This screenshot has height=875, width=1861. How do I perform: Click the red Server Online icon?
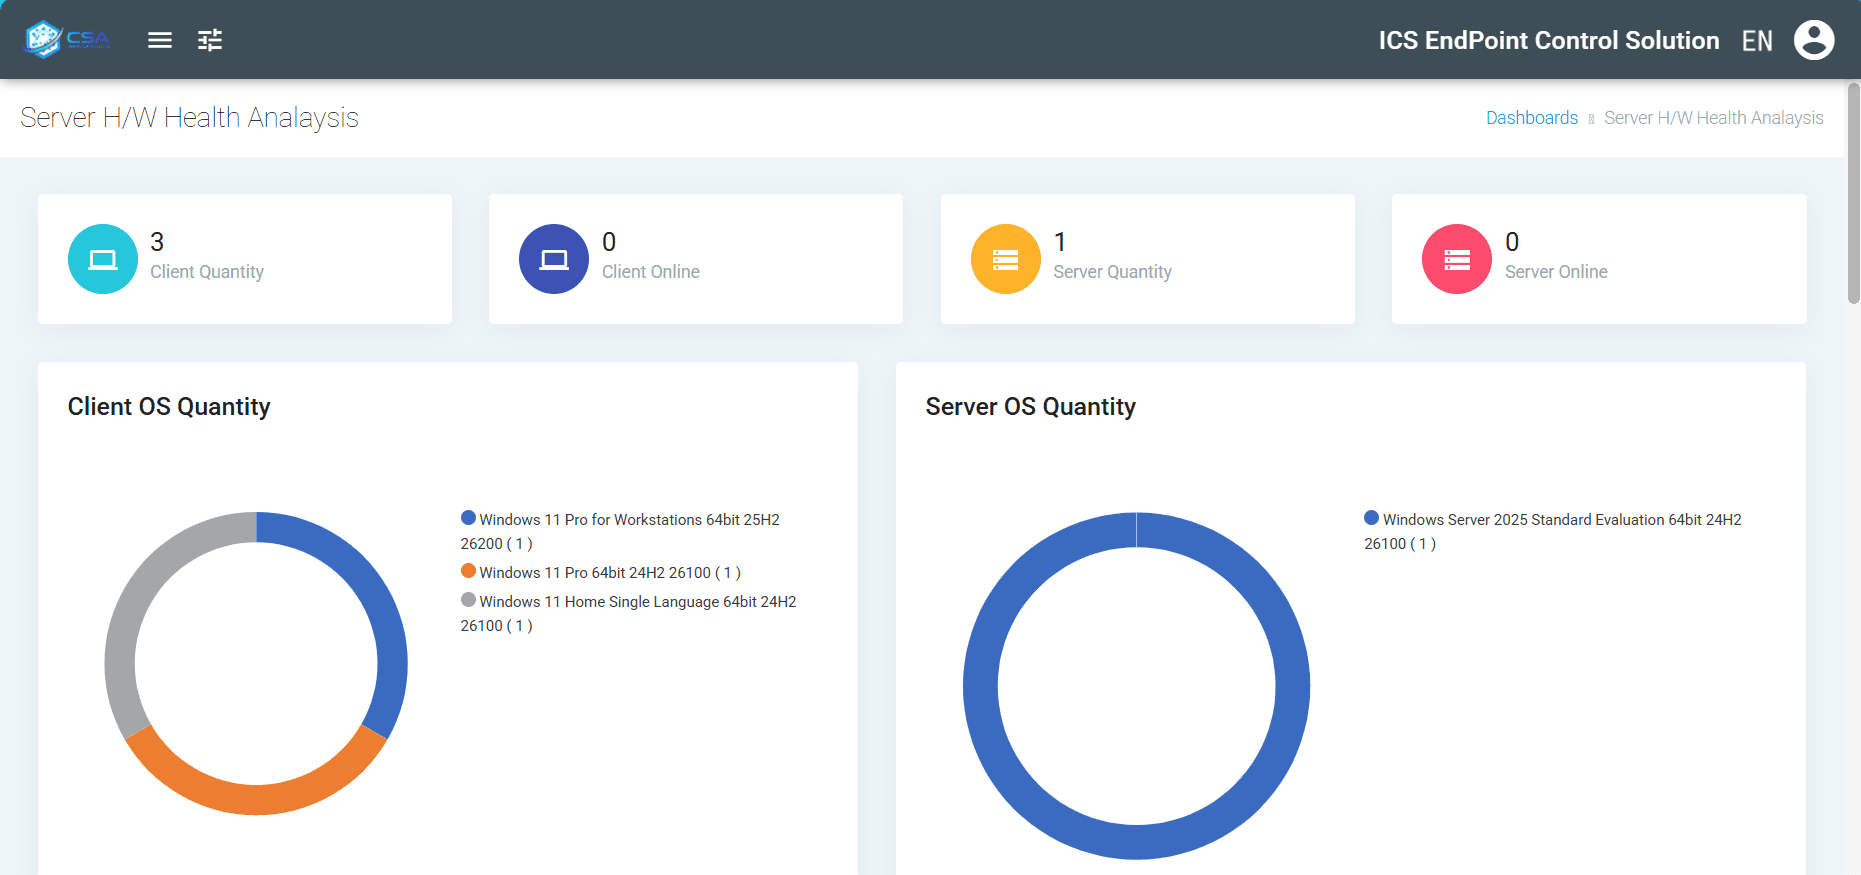pyautogui.click(x=1457, y=259)
